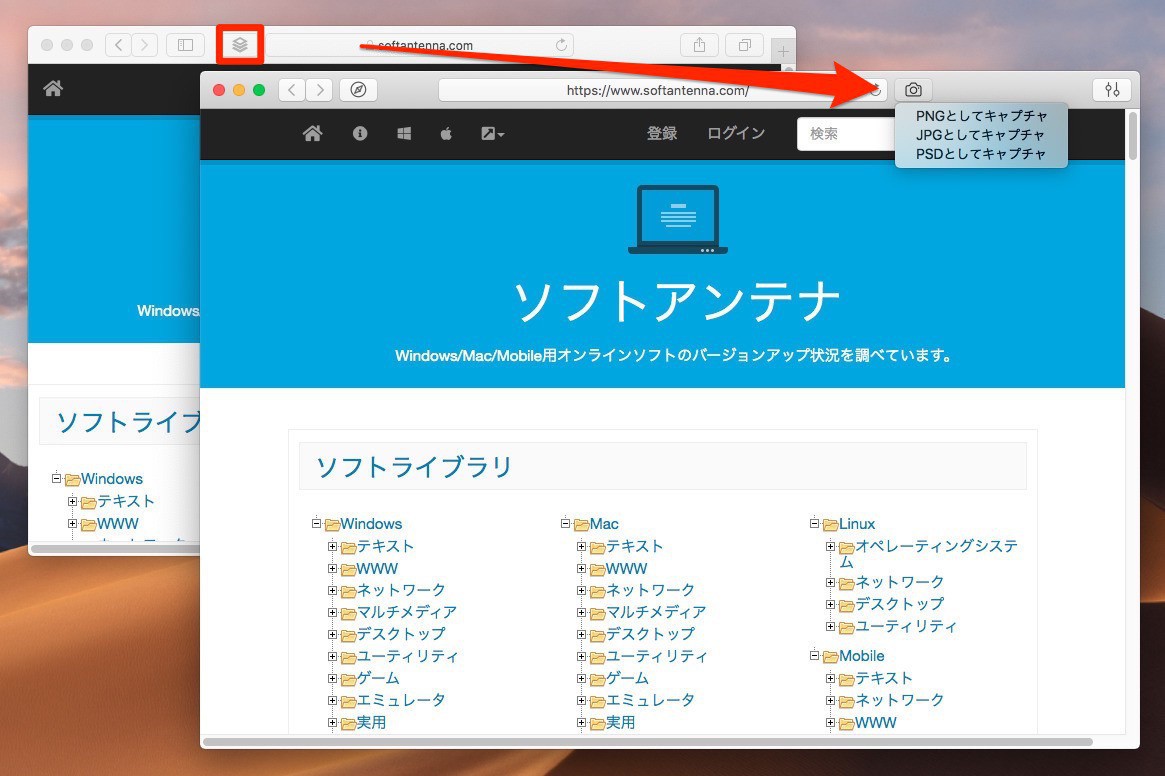Open the Linux folder link
The width and height of the screenshot is (1165, 776).
(857, 524)
